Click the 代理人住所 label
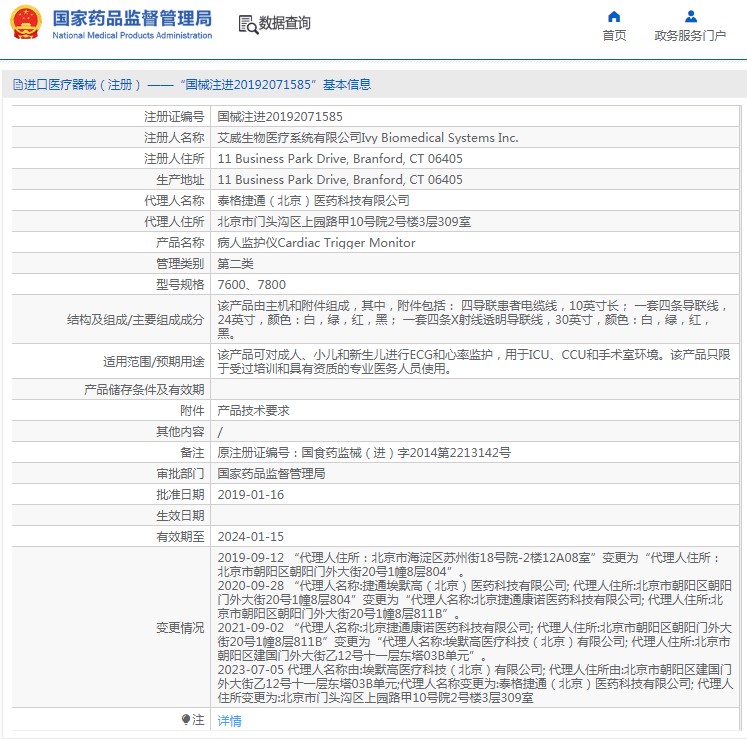 (x=174, y=222)
